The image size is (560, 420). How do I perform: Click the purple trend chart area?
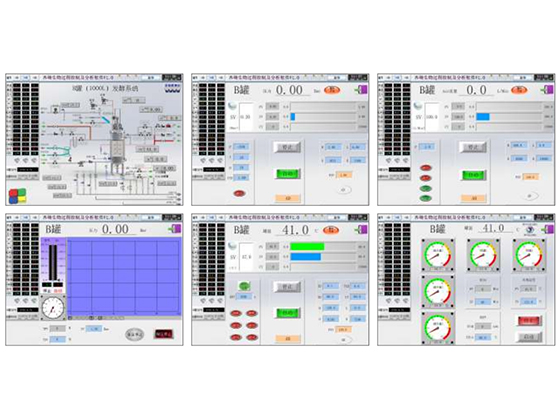(x=124, y=277)
